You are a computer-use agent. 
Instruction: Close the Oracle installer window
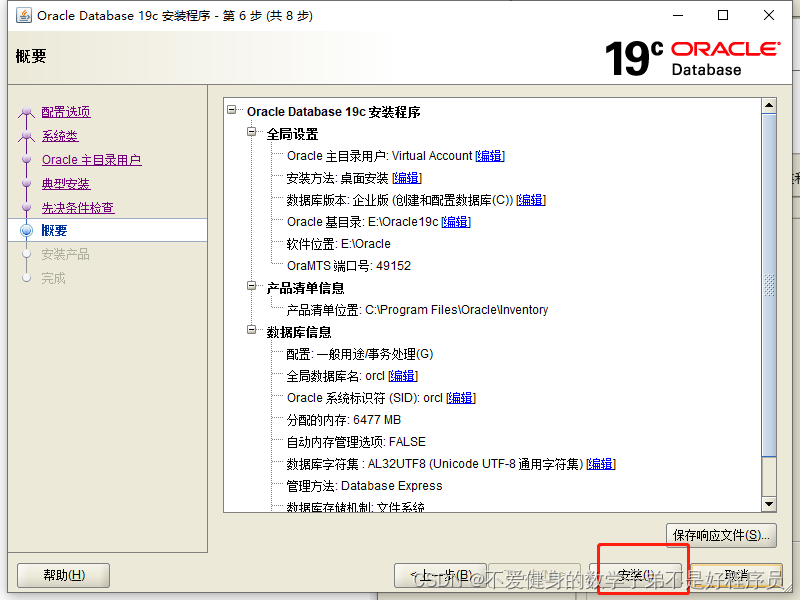(x=769, y=15)
